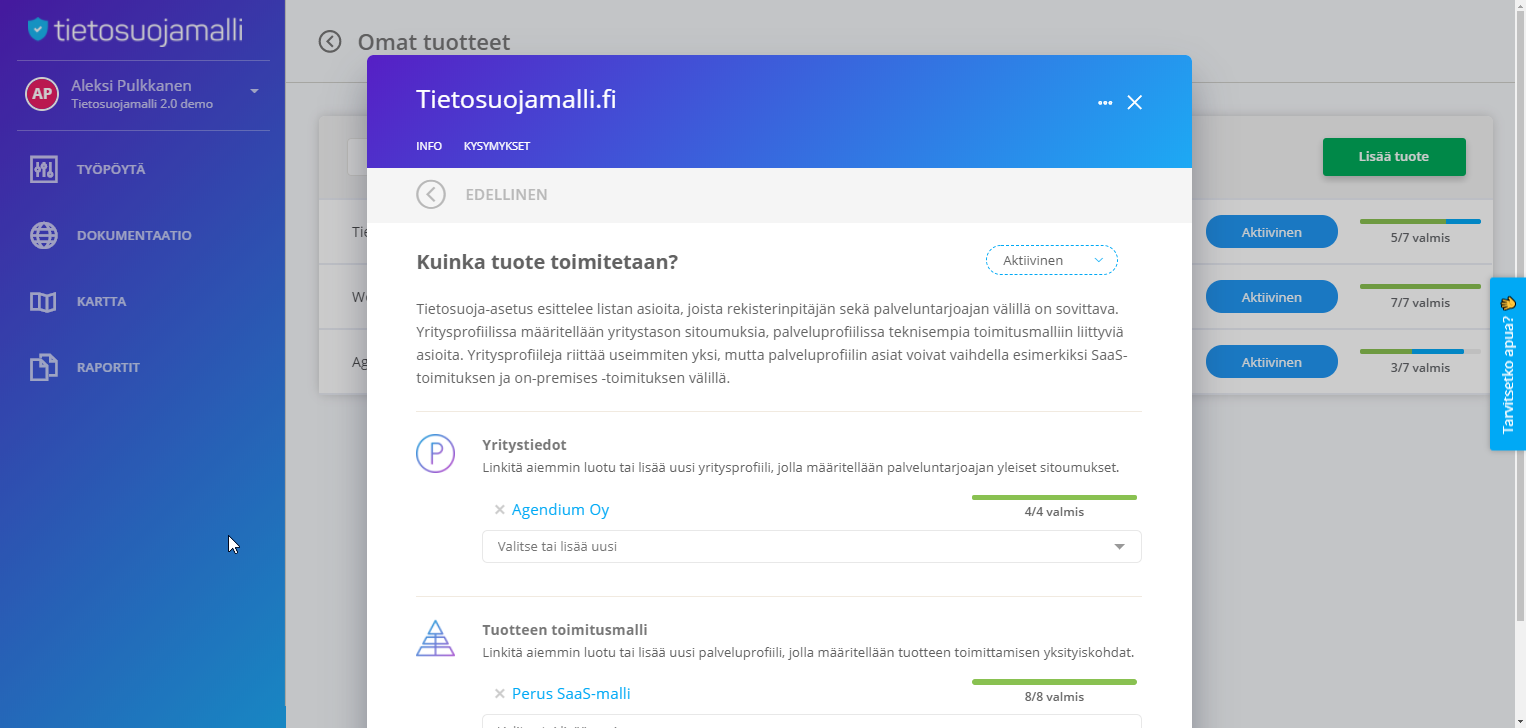Click the Yritystiedot section title
This screenshot has height=728, width=1526.
(524, 445)
